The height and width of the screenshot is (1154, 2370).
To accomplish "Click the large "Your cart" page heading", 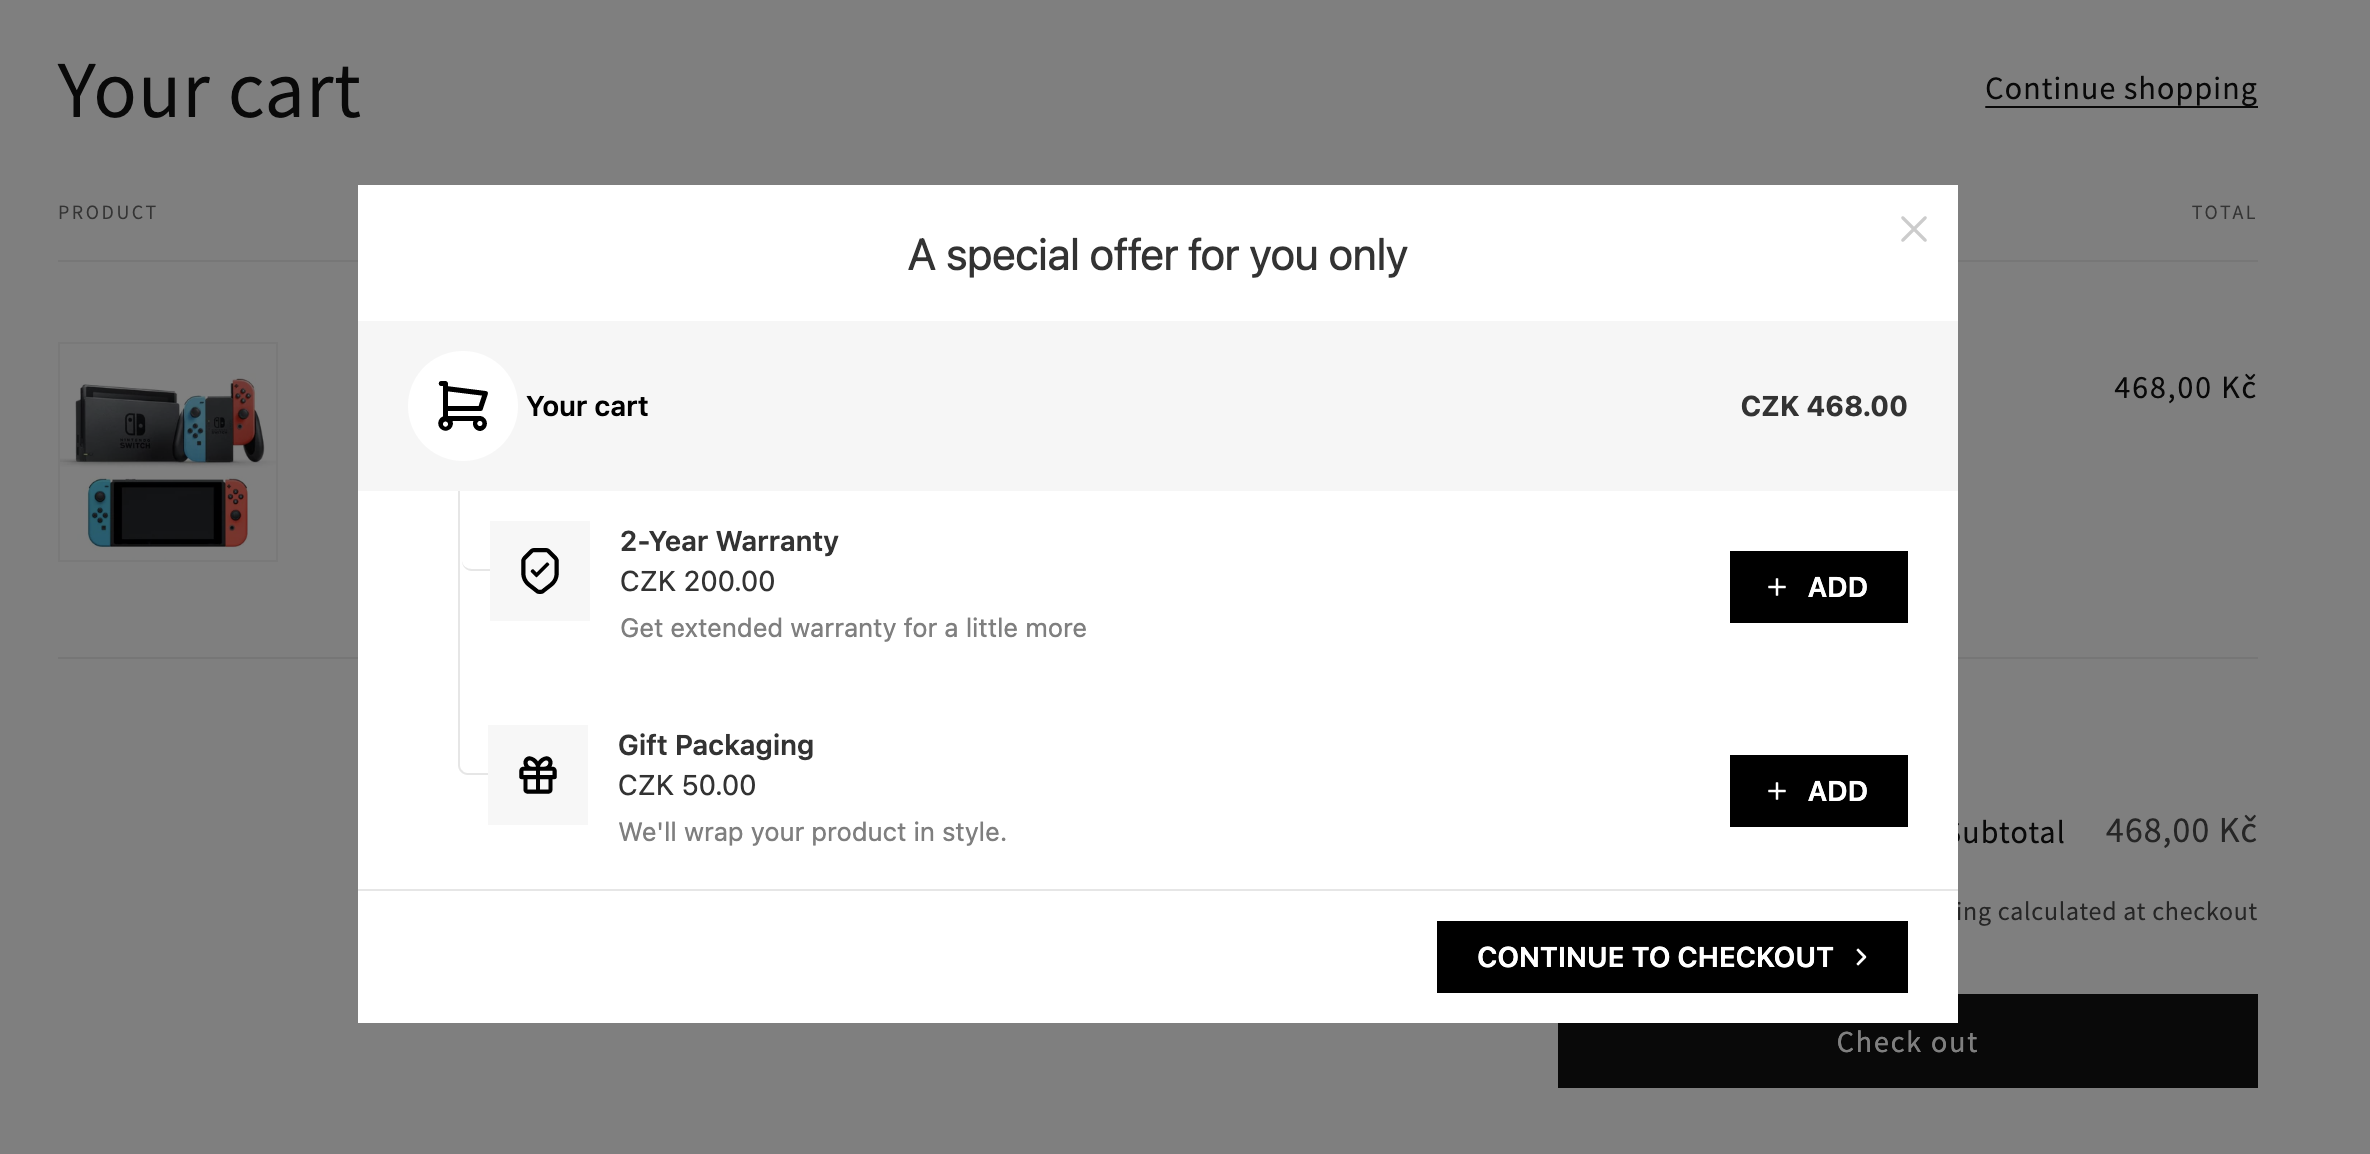I will (x=209, y=92).
